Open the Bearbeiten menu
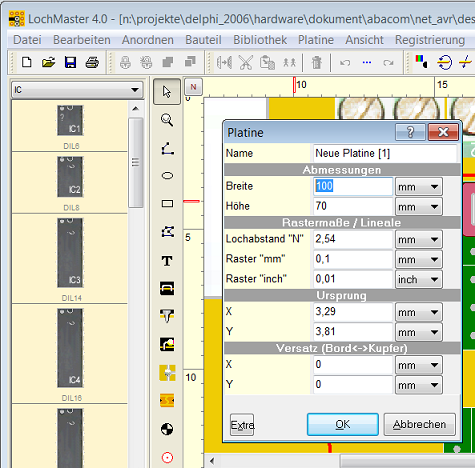Image resolution: width=475 pixels, height=468 pixels. point(82,40)
